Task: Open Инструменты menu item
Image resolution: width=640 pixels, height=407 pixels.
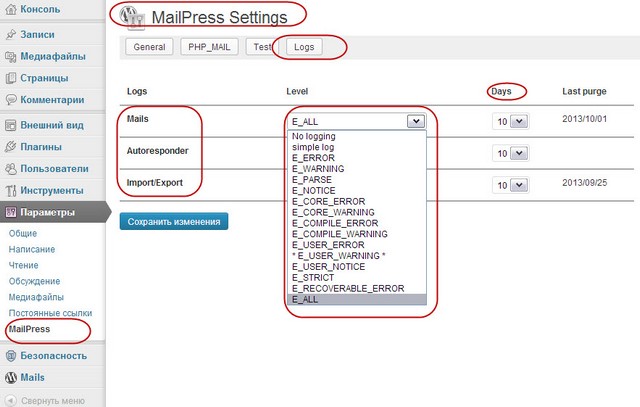Action: click(x=52, y=190)
